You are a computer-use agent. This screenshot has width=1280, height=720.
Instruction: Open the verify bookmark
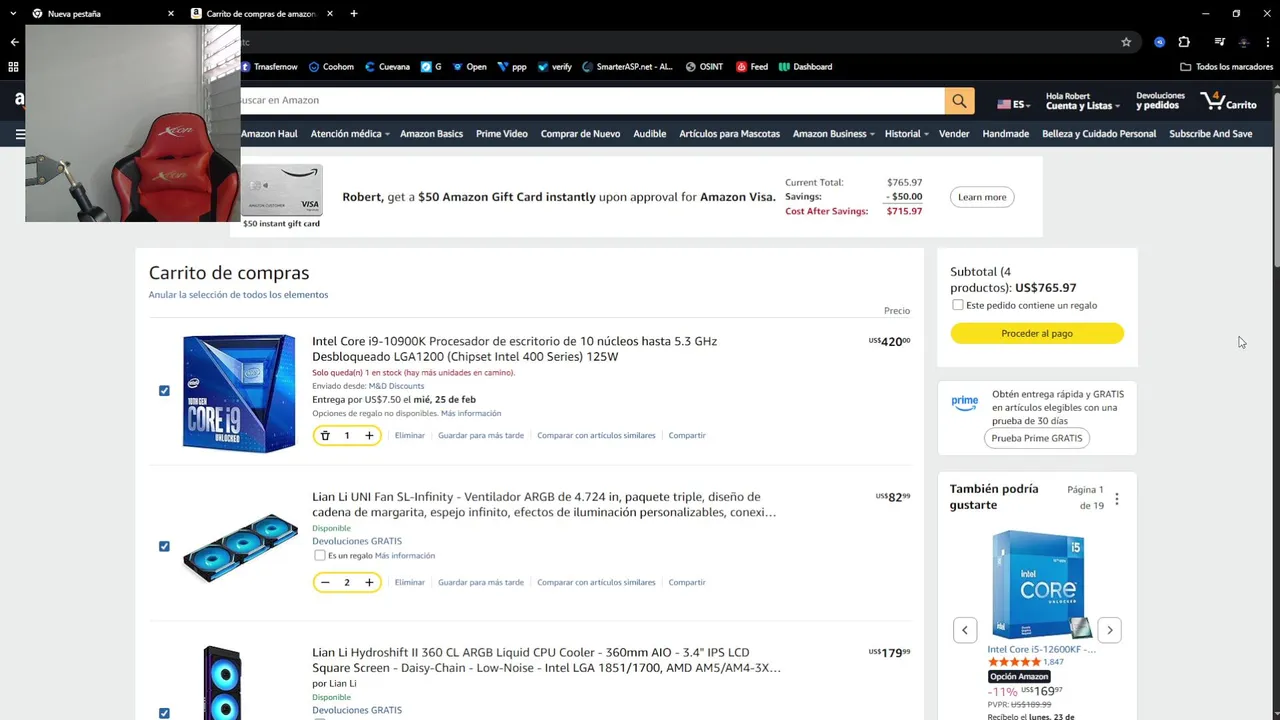[554, 67]
